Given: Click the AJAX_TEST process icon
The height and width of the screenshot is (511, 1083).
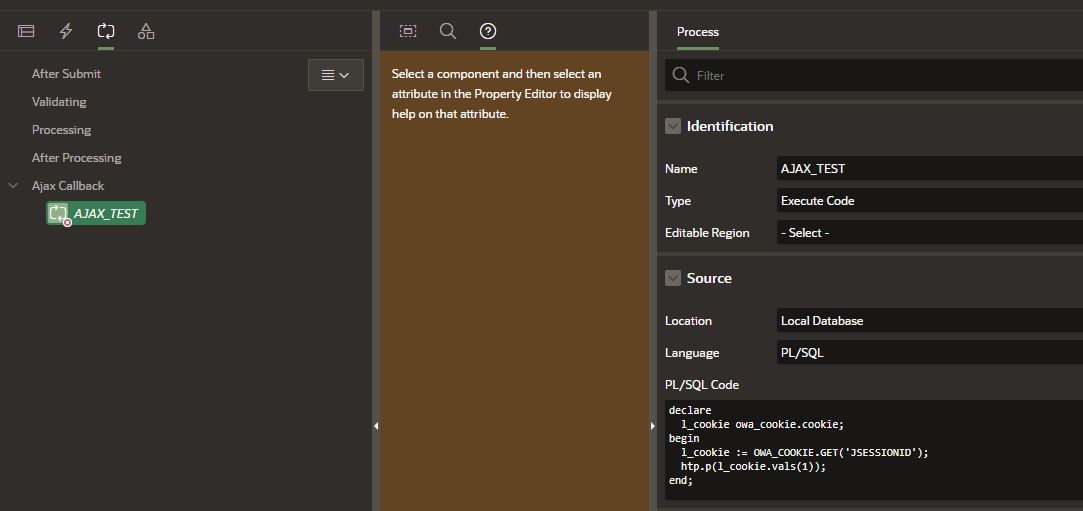Looking at the screenshot, I should coord(58,213).
